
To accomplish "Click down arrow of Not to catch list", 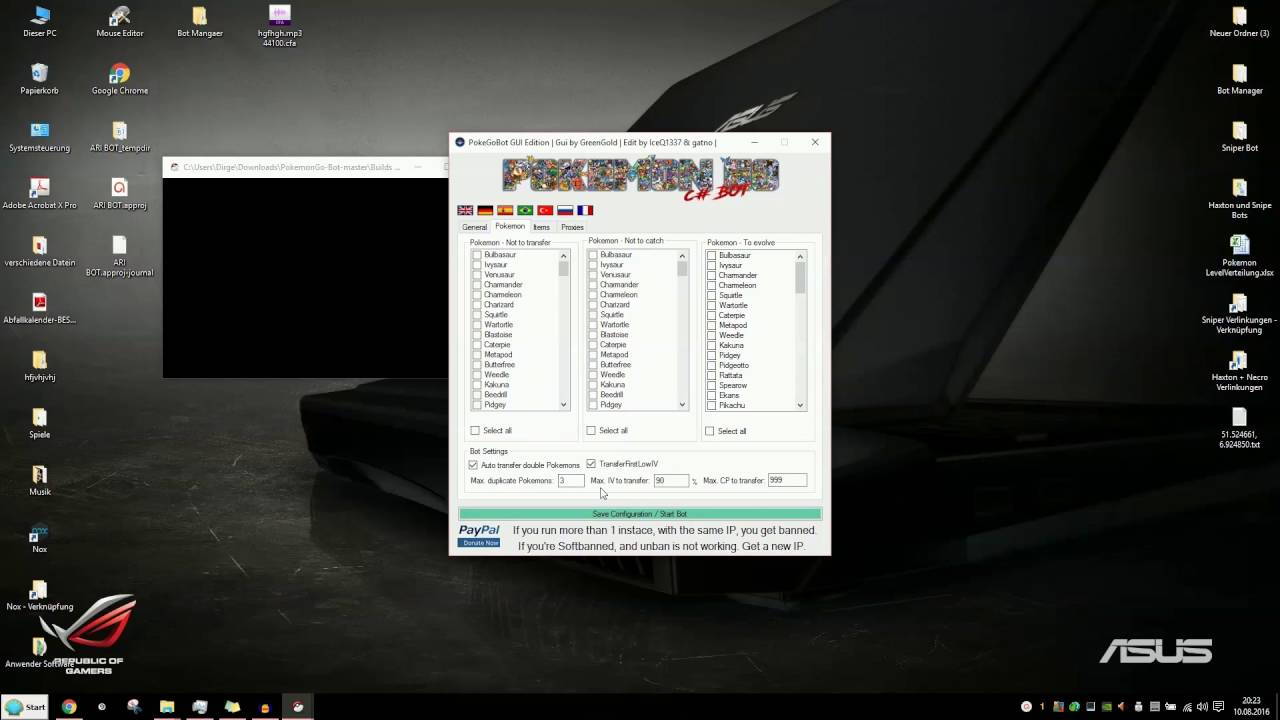I will click(682, 405).
